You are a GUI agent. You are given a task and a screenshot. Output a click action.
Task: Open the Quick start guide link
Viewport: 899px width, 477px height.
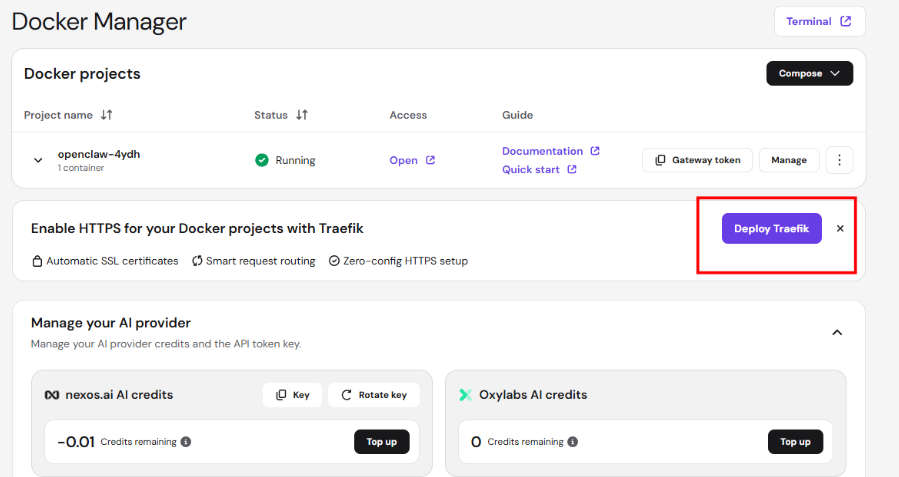pyautogui.click(x=539, y=169)
